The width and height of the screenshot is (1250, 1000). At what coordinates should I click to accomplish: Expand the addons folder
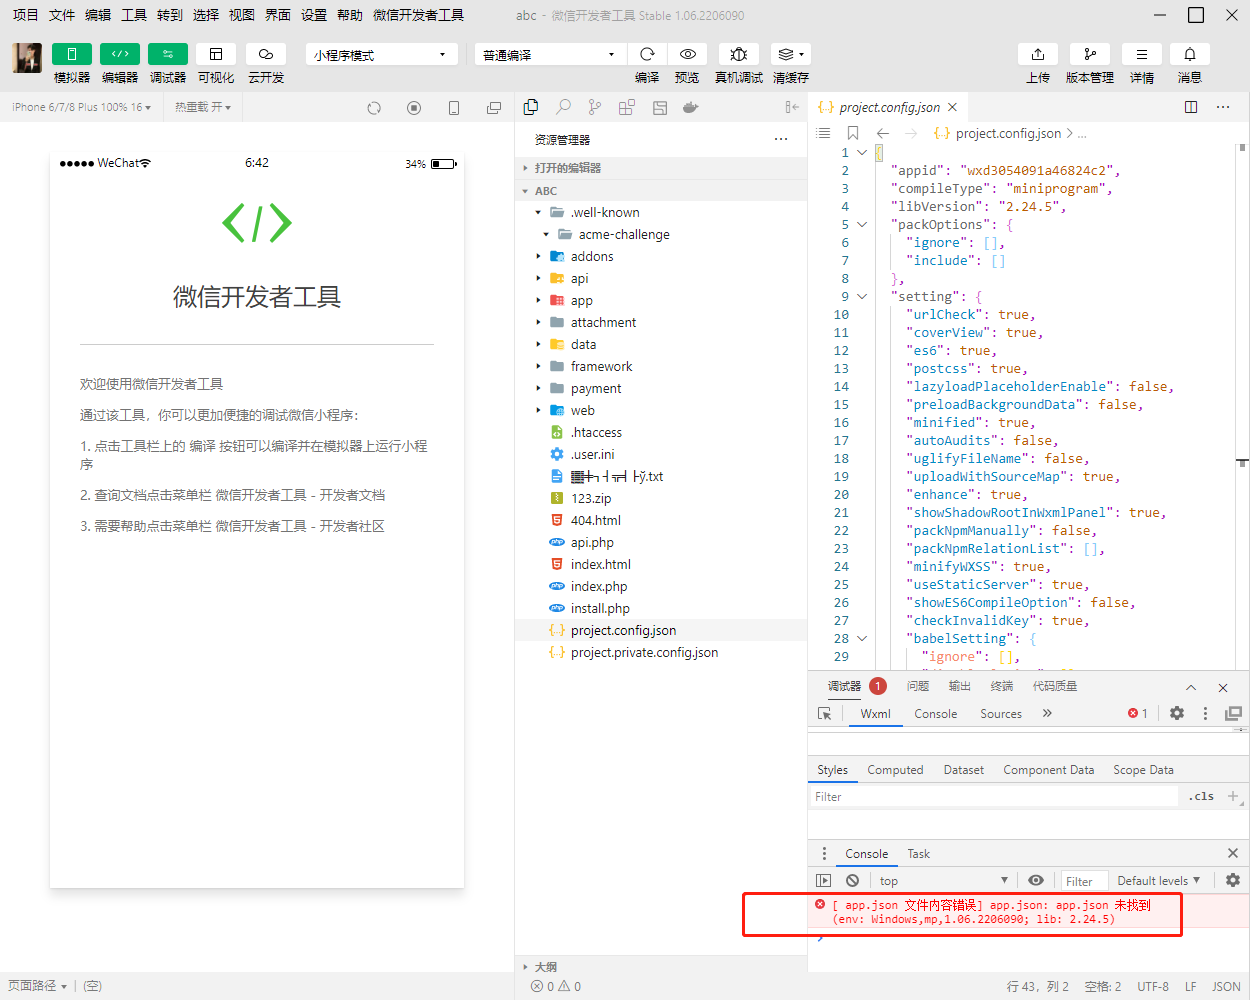tap(661, 256)
